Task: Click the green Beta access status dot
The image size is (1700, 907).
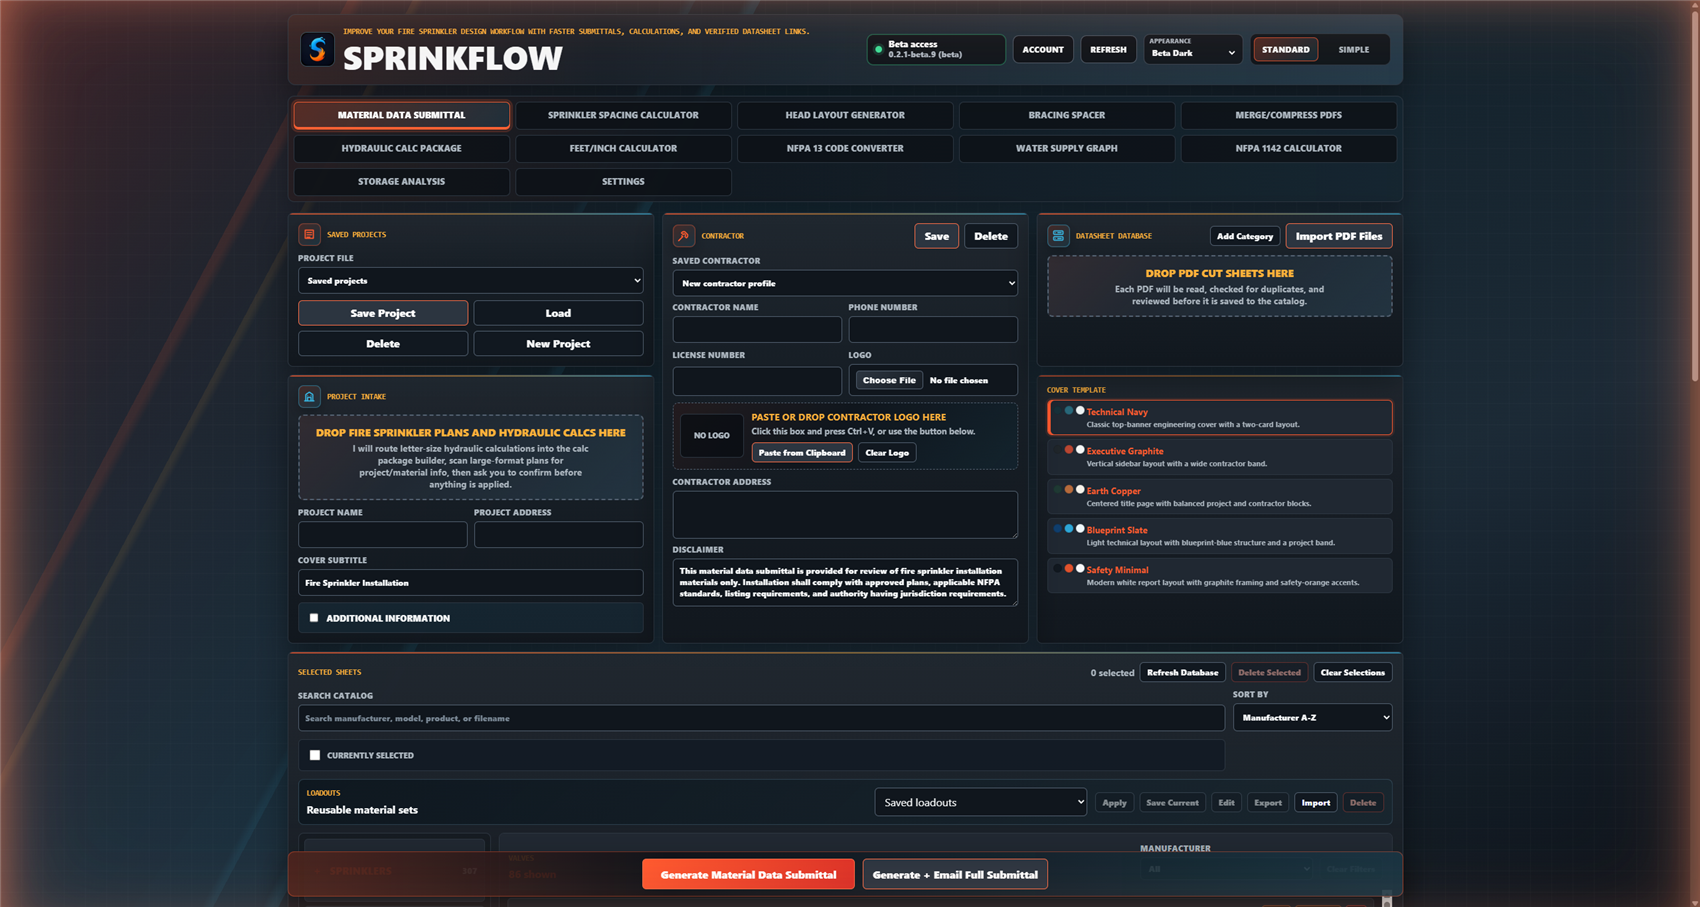Action: (879, 49)
